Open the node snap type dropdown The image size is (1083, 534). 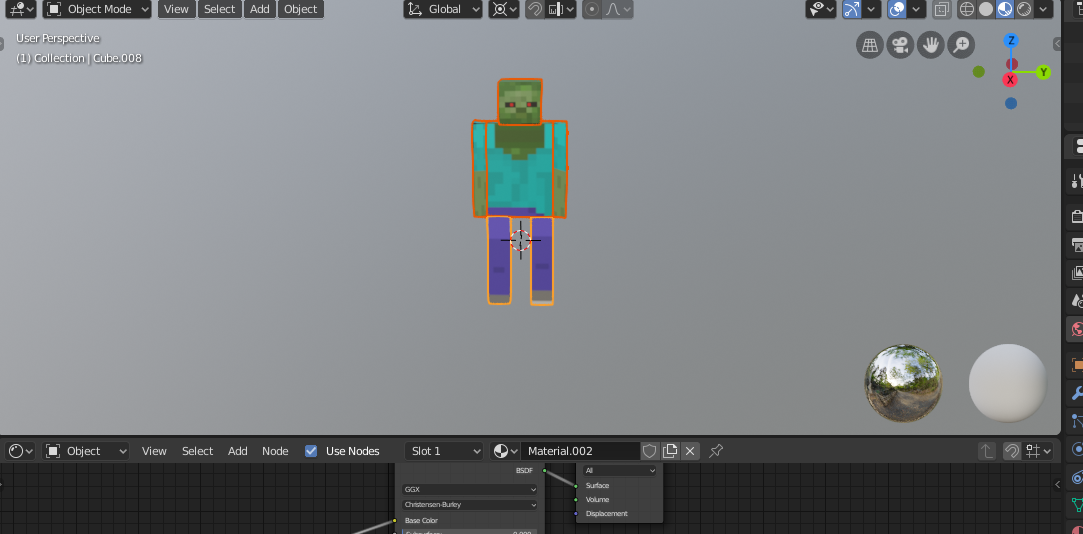coord(1037,451)
